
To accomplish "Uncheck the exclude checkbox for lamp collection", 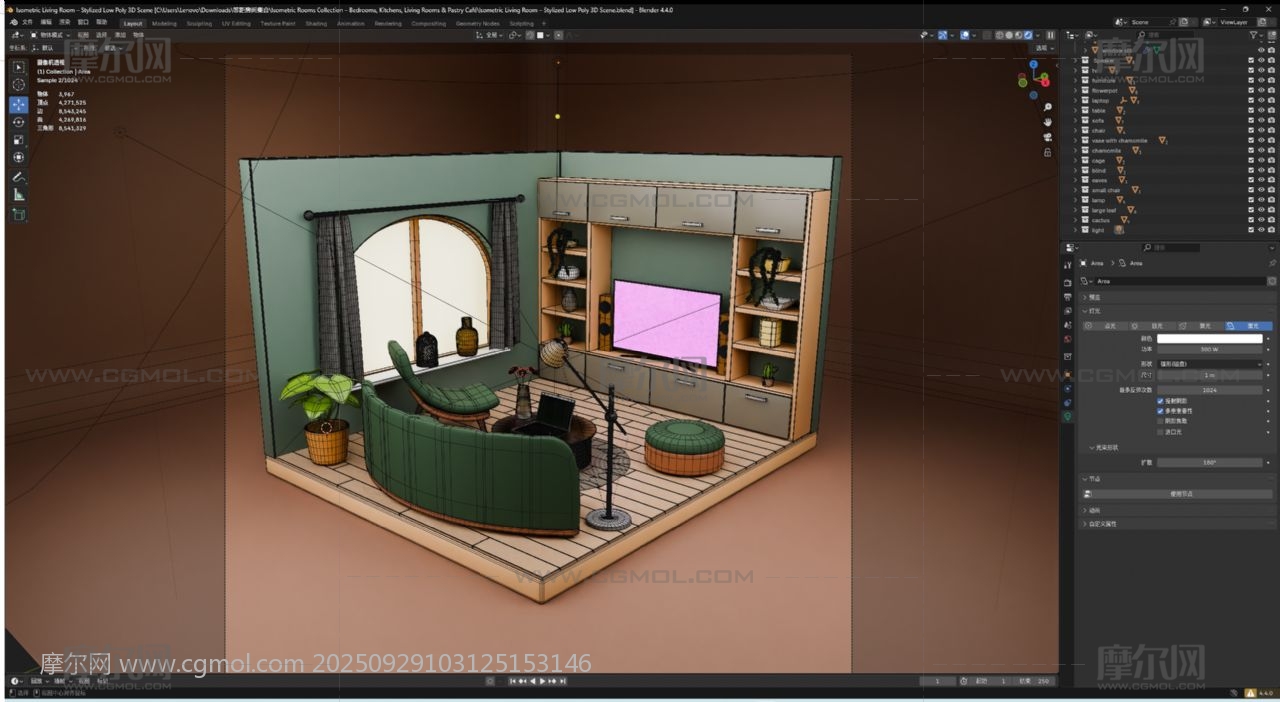I will coord(1250,200).
